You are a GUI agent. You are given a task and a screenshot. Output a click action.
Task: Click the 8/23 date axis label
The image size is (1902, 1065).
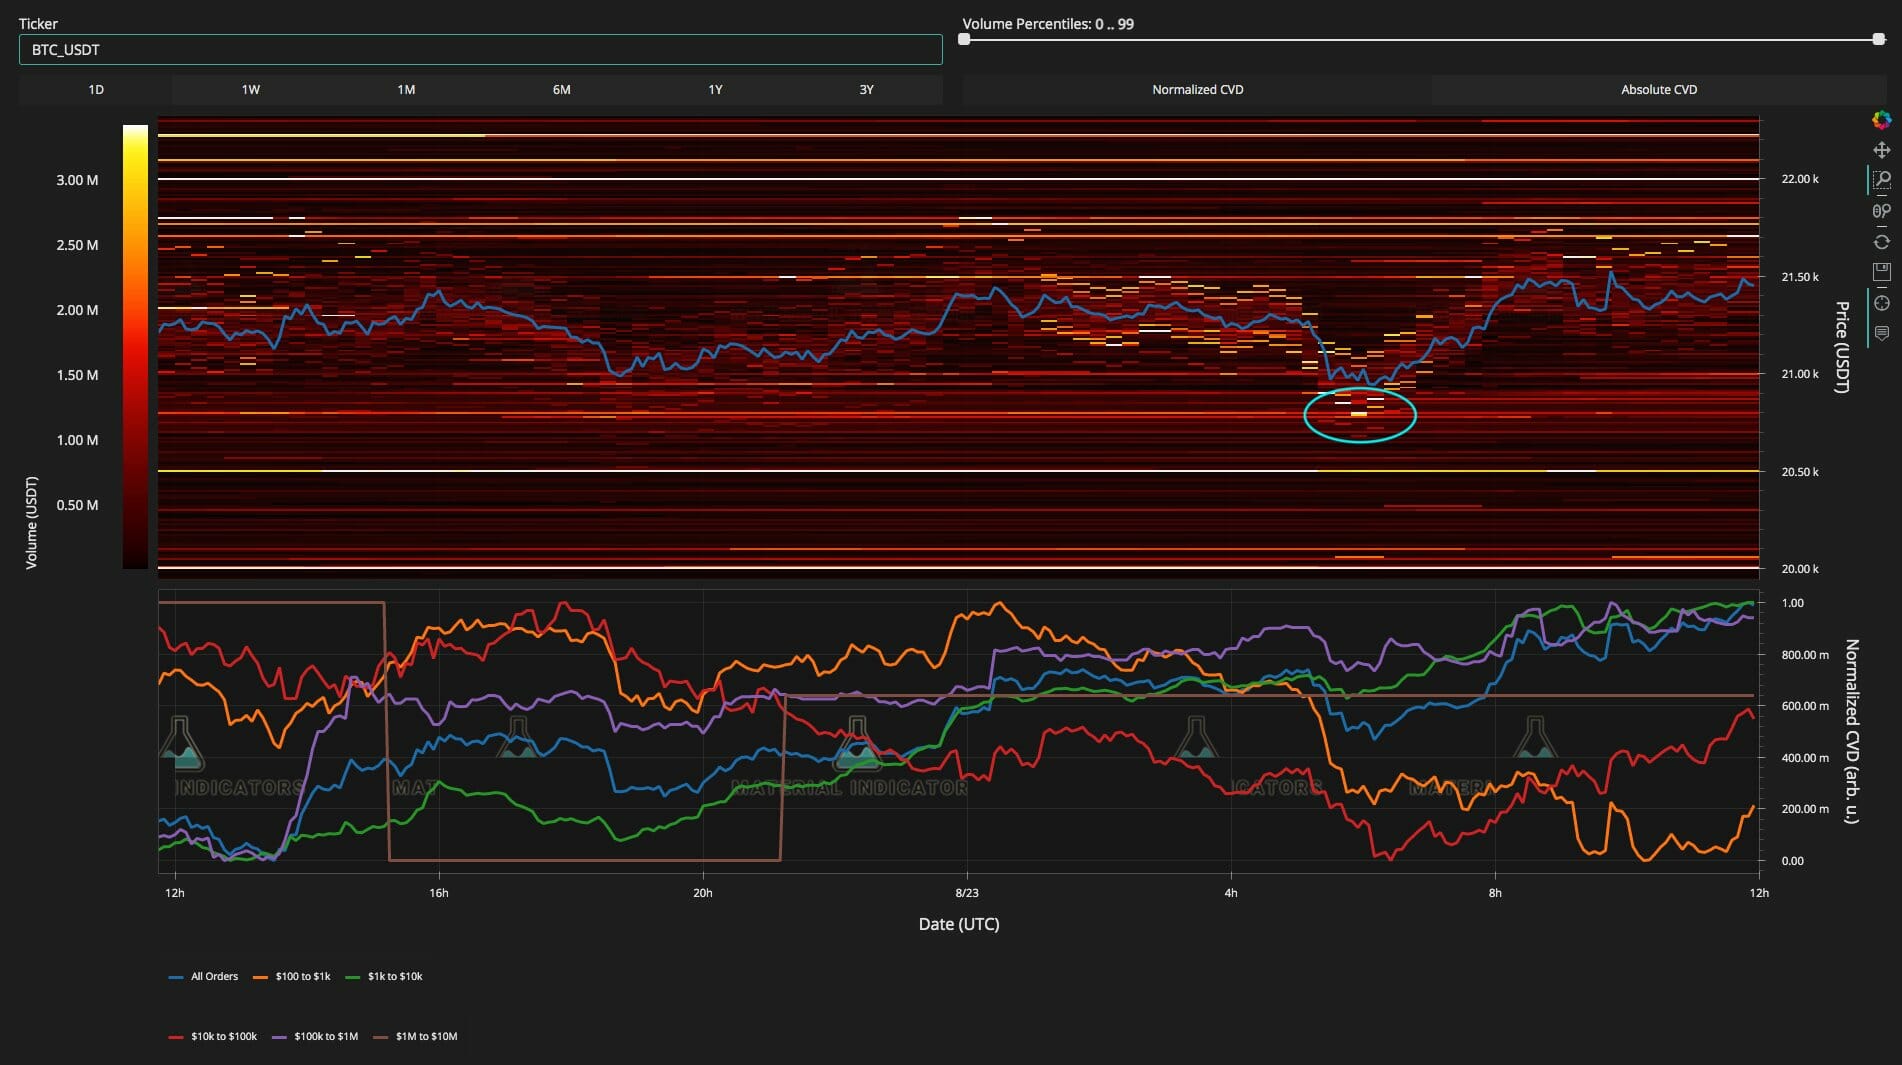click(967, 893)
